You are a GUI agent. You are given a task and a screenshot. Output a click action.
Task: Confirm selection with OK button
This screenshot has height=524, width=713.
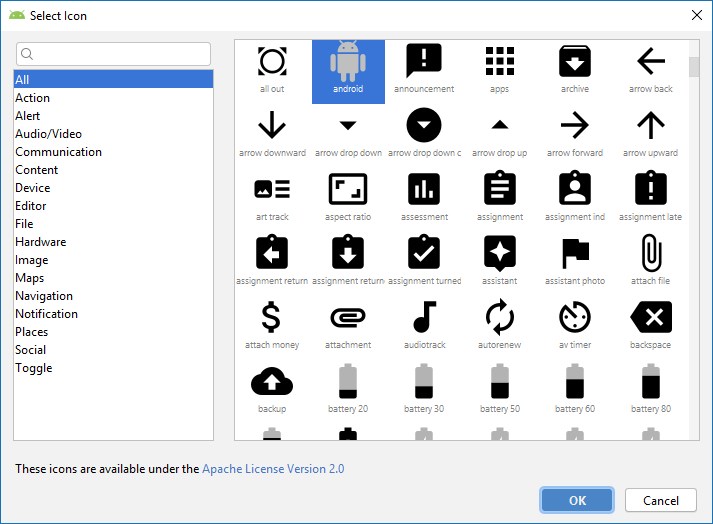click(577, 500)
